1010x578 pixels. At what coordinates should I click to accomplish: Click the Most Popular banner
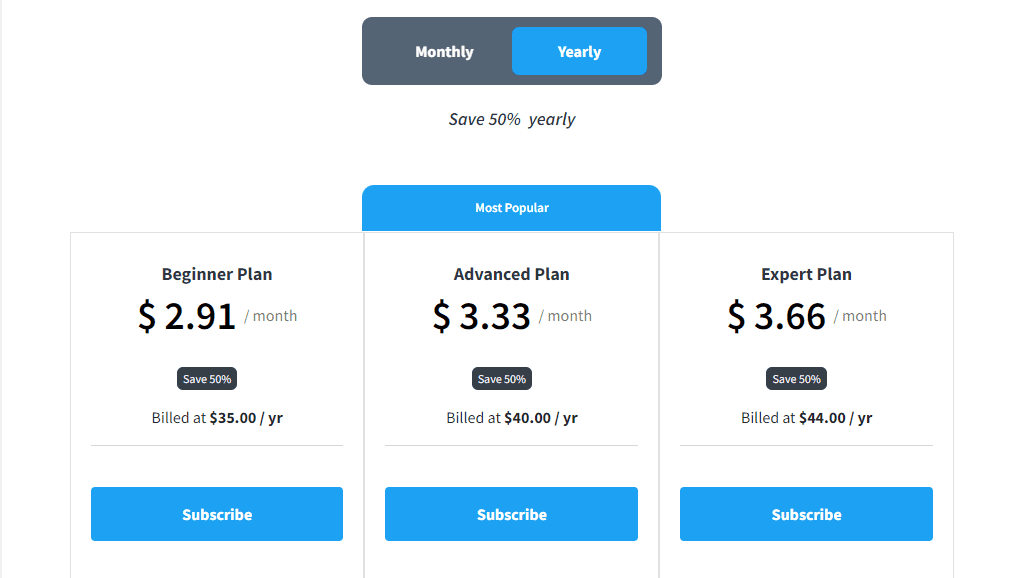[511, 208]
